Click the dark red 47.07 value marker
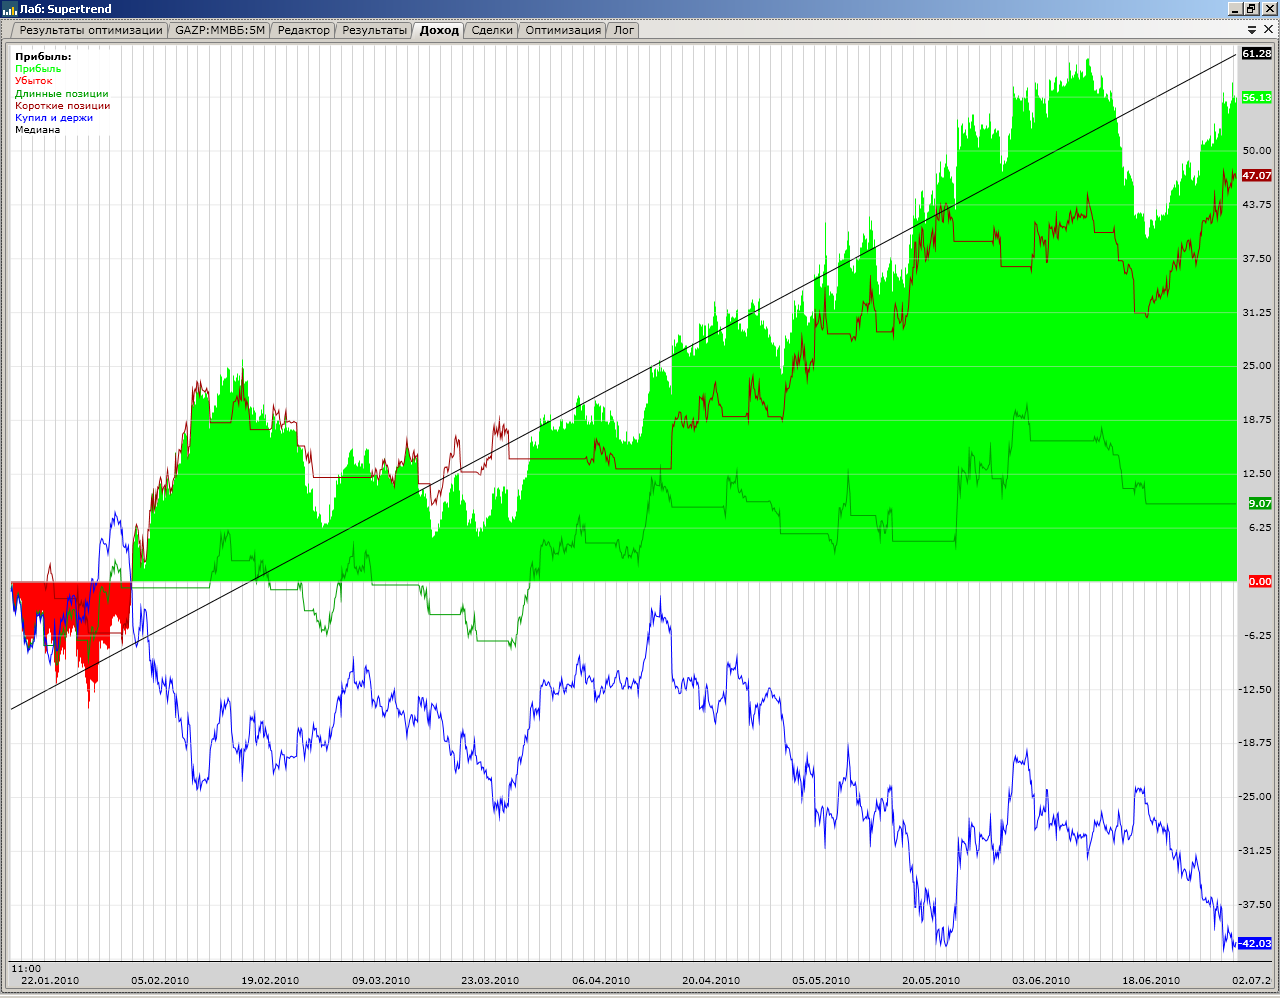The width and height of the screenshot is (1280, 998). tap(1257, 176)
